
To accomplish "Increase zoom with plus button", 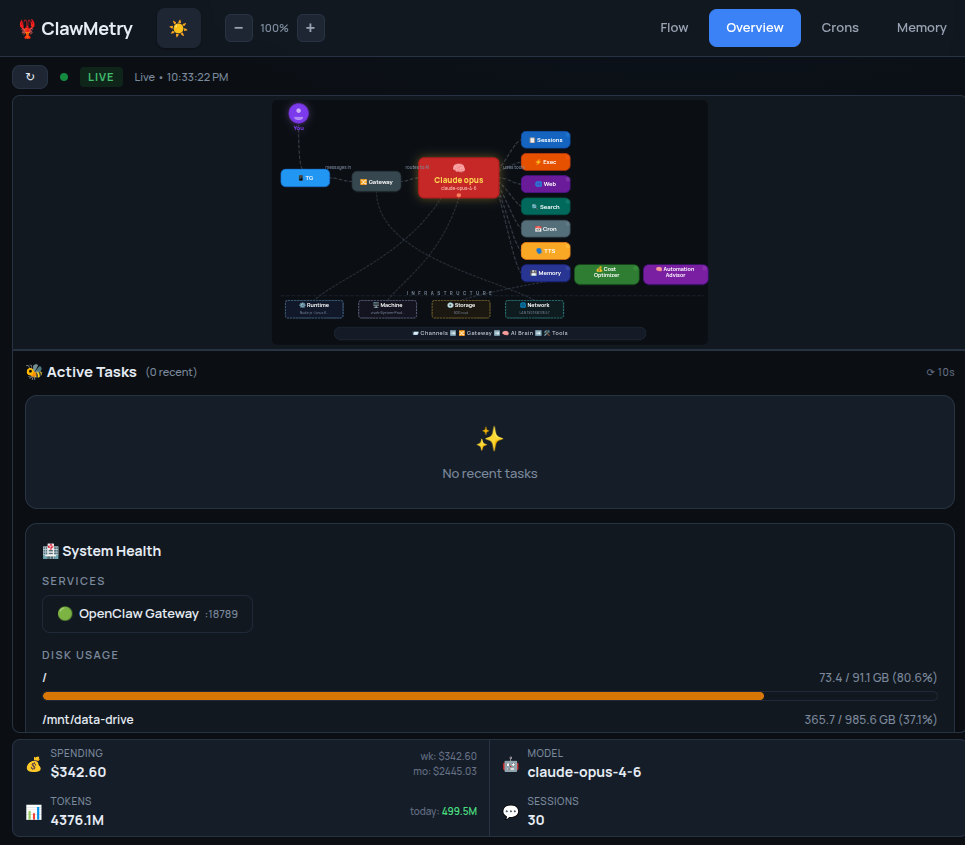I will (310, 28).
